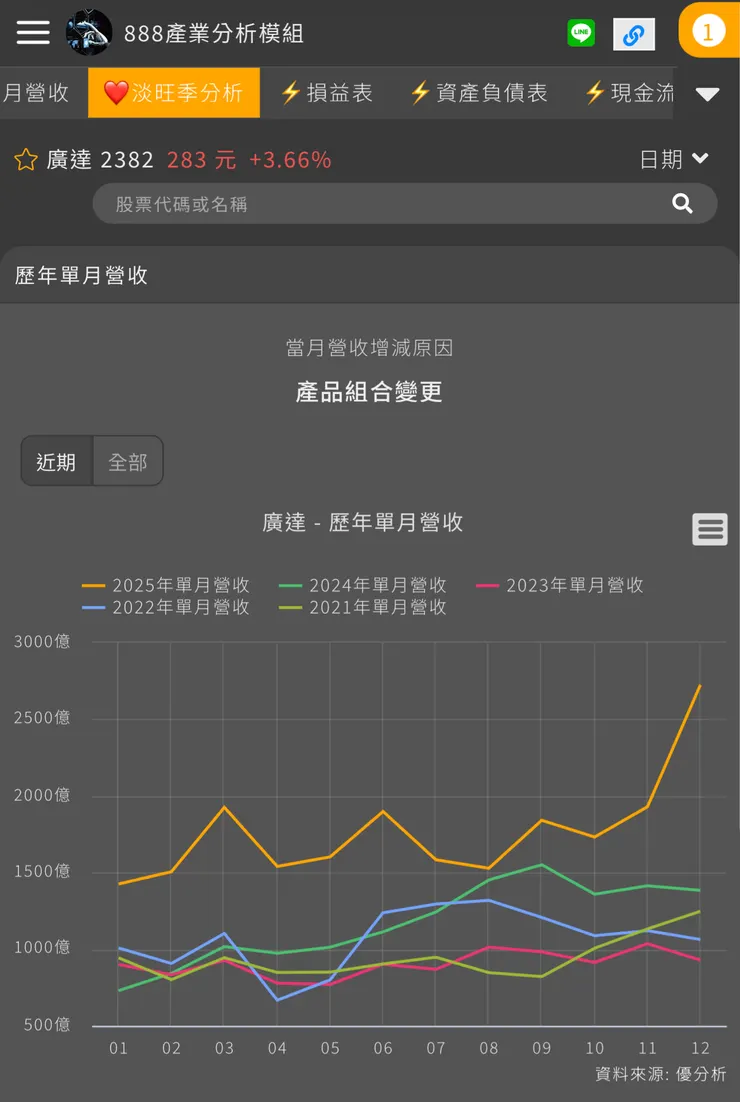Toggle the 2025年單月營收 legend series
This screenshot has width=740, height=1102.
166,585
